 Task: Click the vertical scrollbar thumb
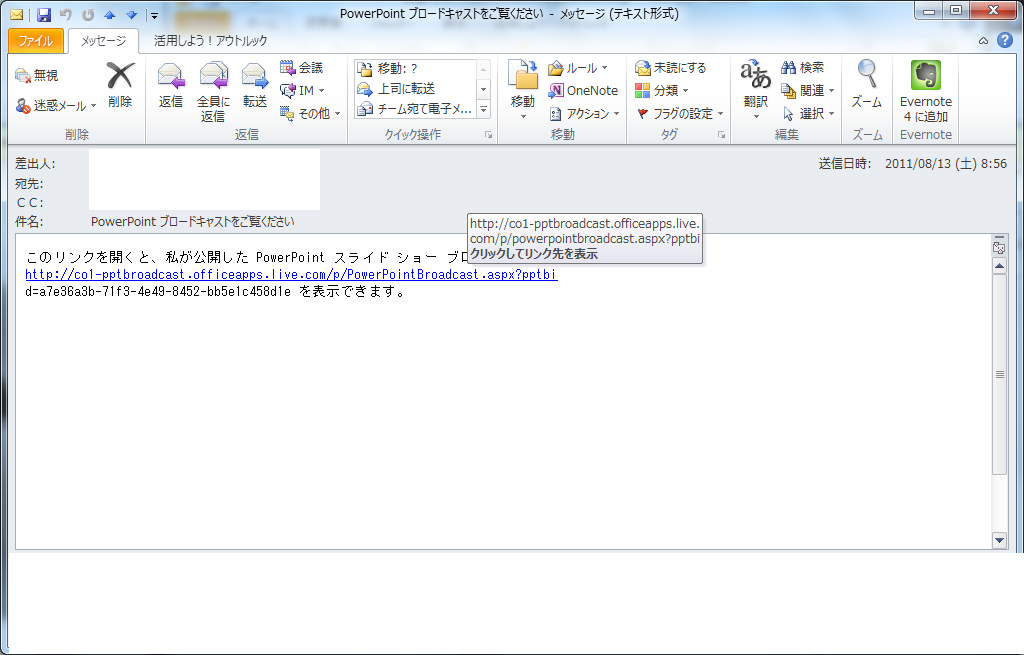[999, 374]
